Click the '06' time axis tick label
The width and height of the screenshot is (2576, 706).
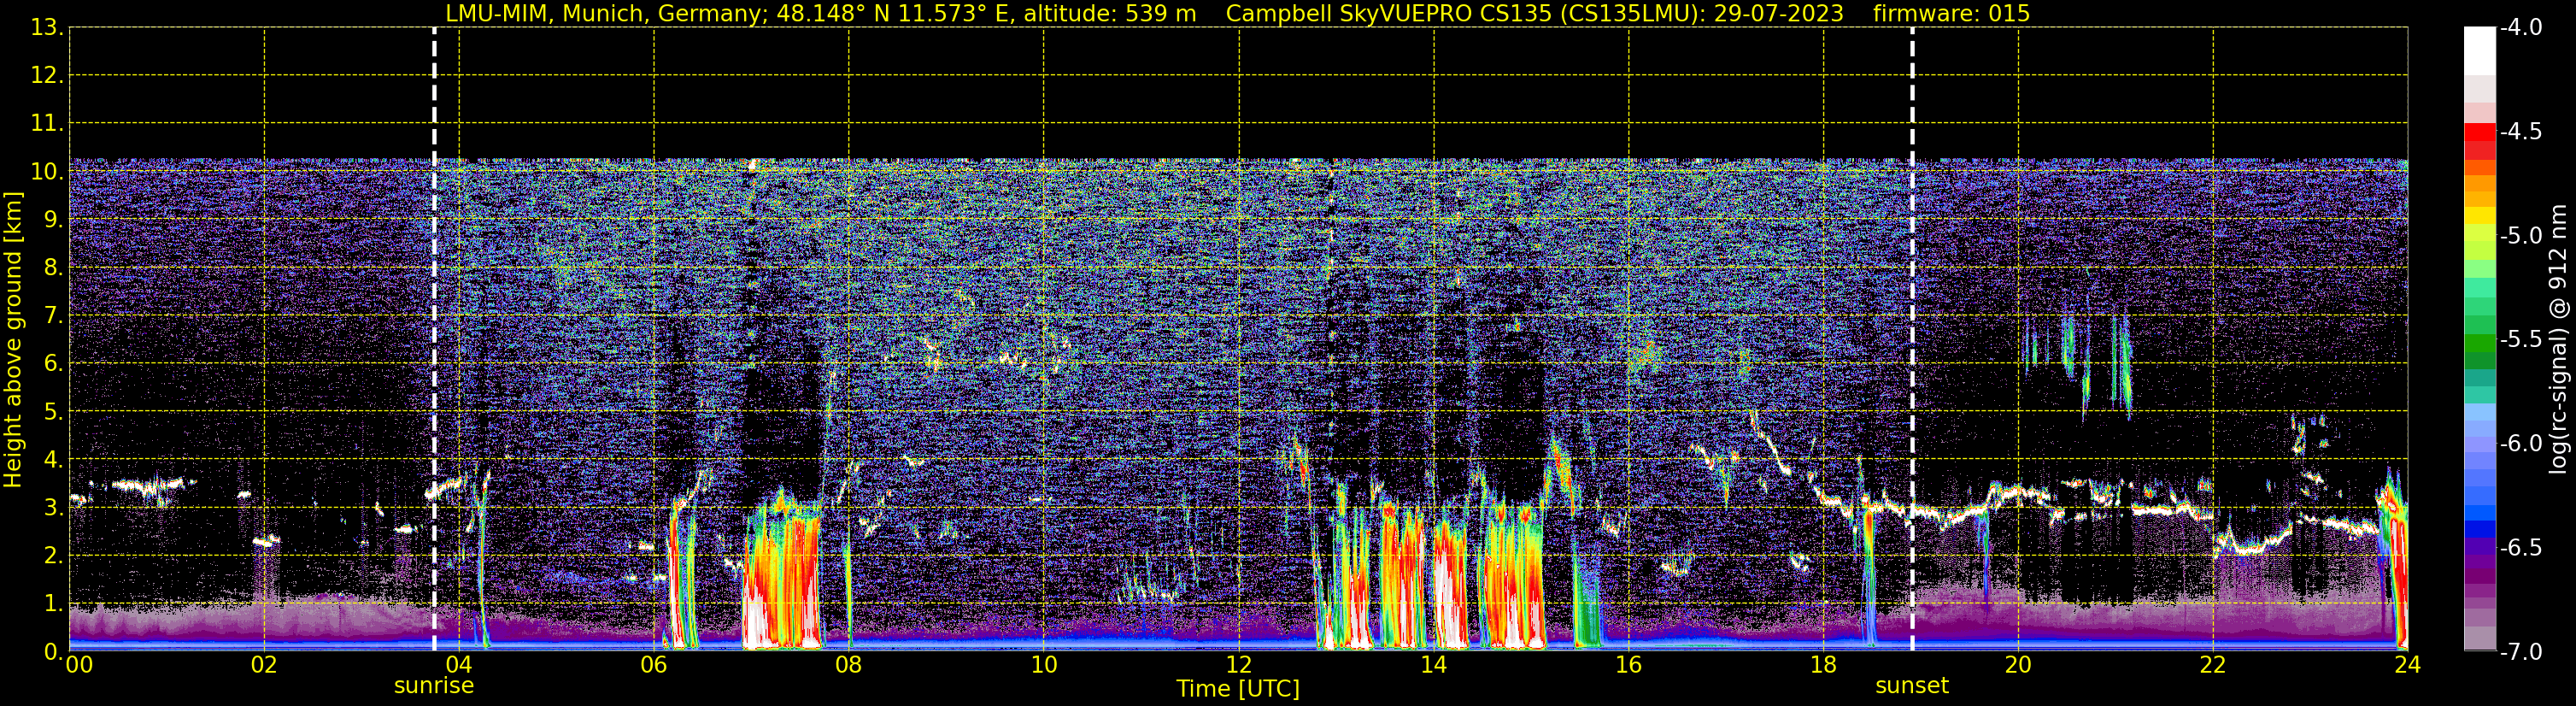(x=654, y=666)
